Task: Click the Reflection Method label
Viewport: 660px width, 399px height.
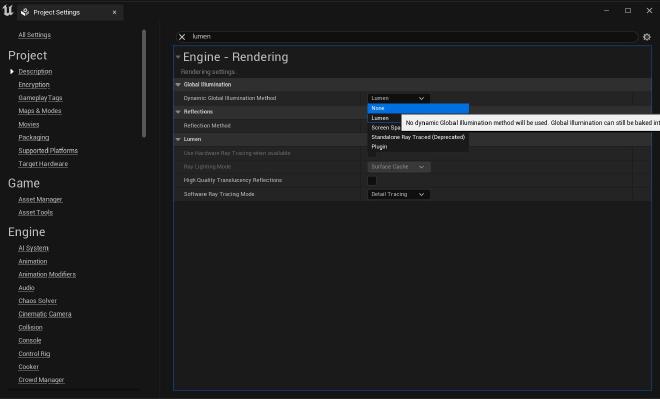Action: pyautogui.click(x=207, y=126)
